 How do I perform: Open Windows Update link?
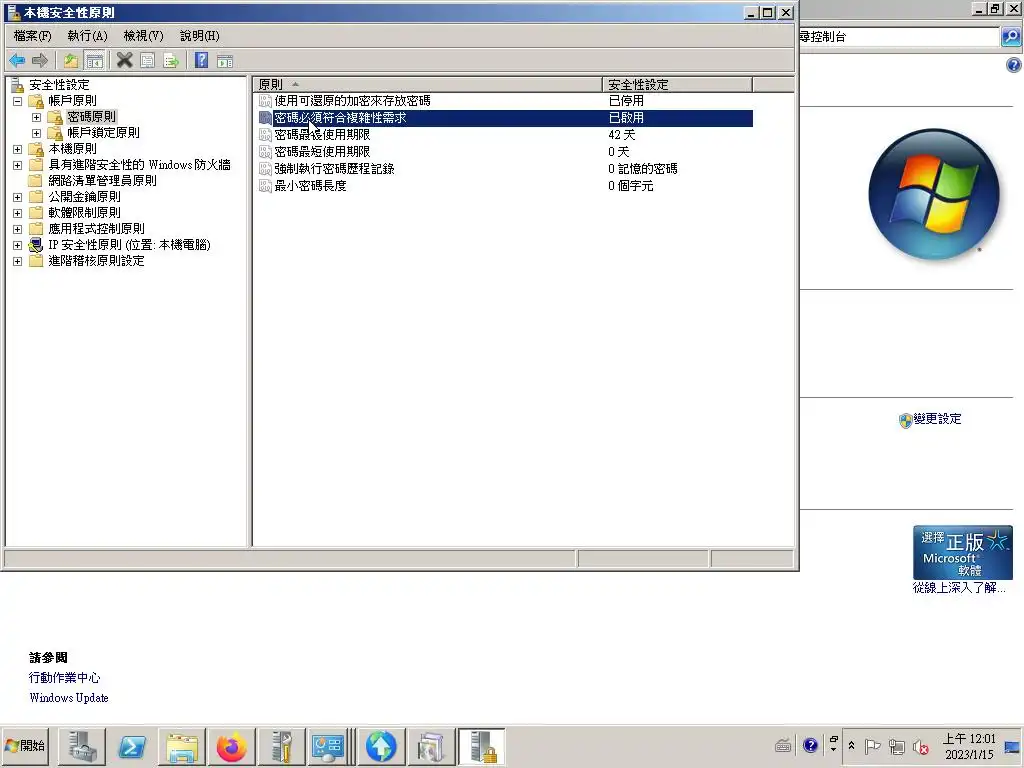click(x=69, y=698)
